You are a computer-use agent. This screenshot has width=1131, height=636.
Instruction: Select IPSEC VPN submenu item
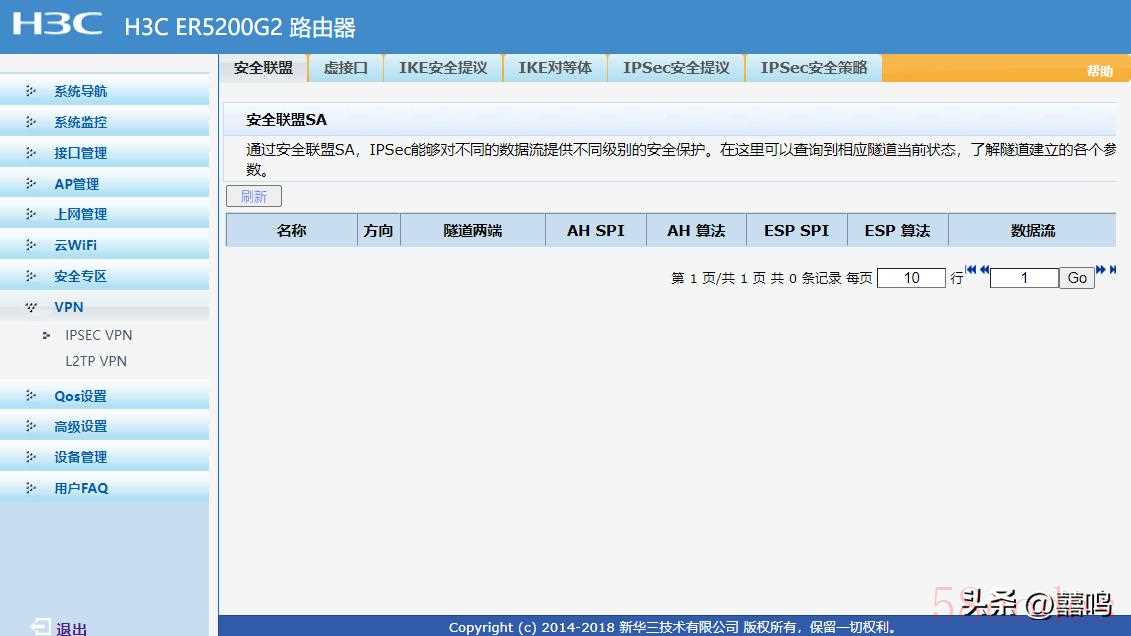click(99, 335)
